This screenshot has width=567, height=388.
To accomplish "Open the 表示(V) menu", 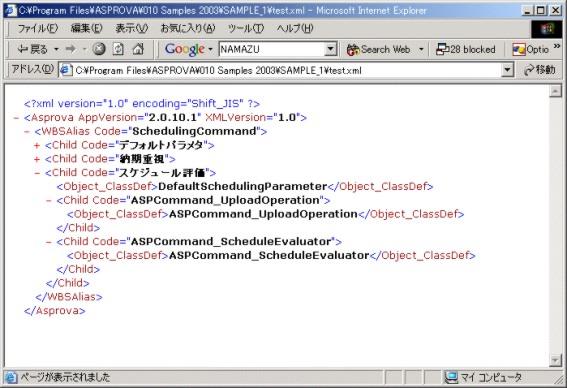I will point(132,28).
